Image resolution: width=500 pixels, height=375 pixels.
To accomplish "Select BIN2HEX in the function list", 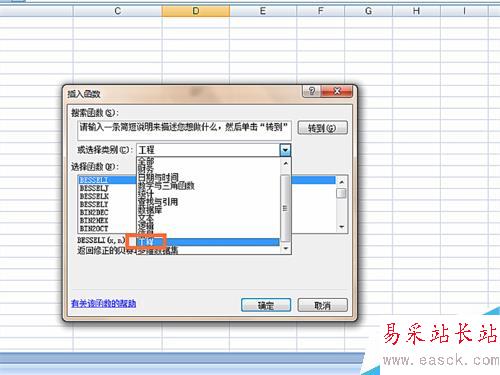I will 94,220.
